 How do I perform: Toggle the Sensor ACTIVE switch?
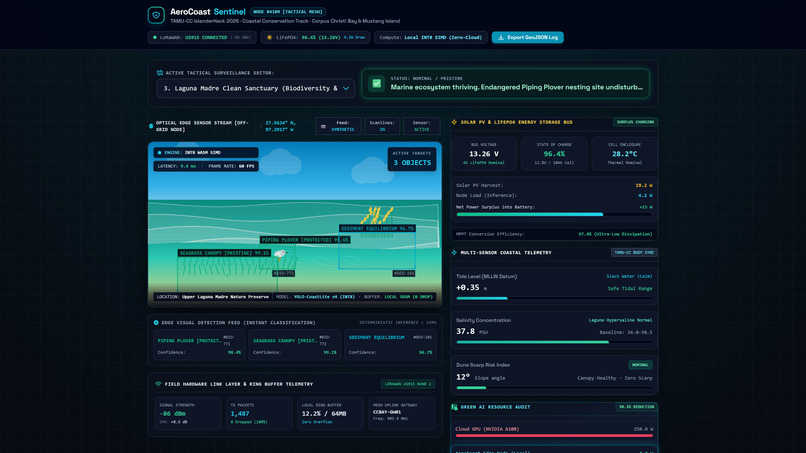point(422,126)
